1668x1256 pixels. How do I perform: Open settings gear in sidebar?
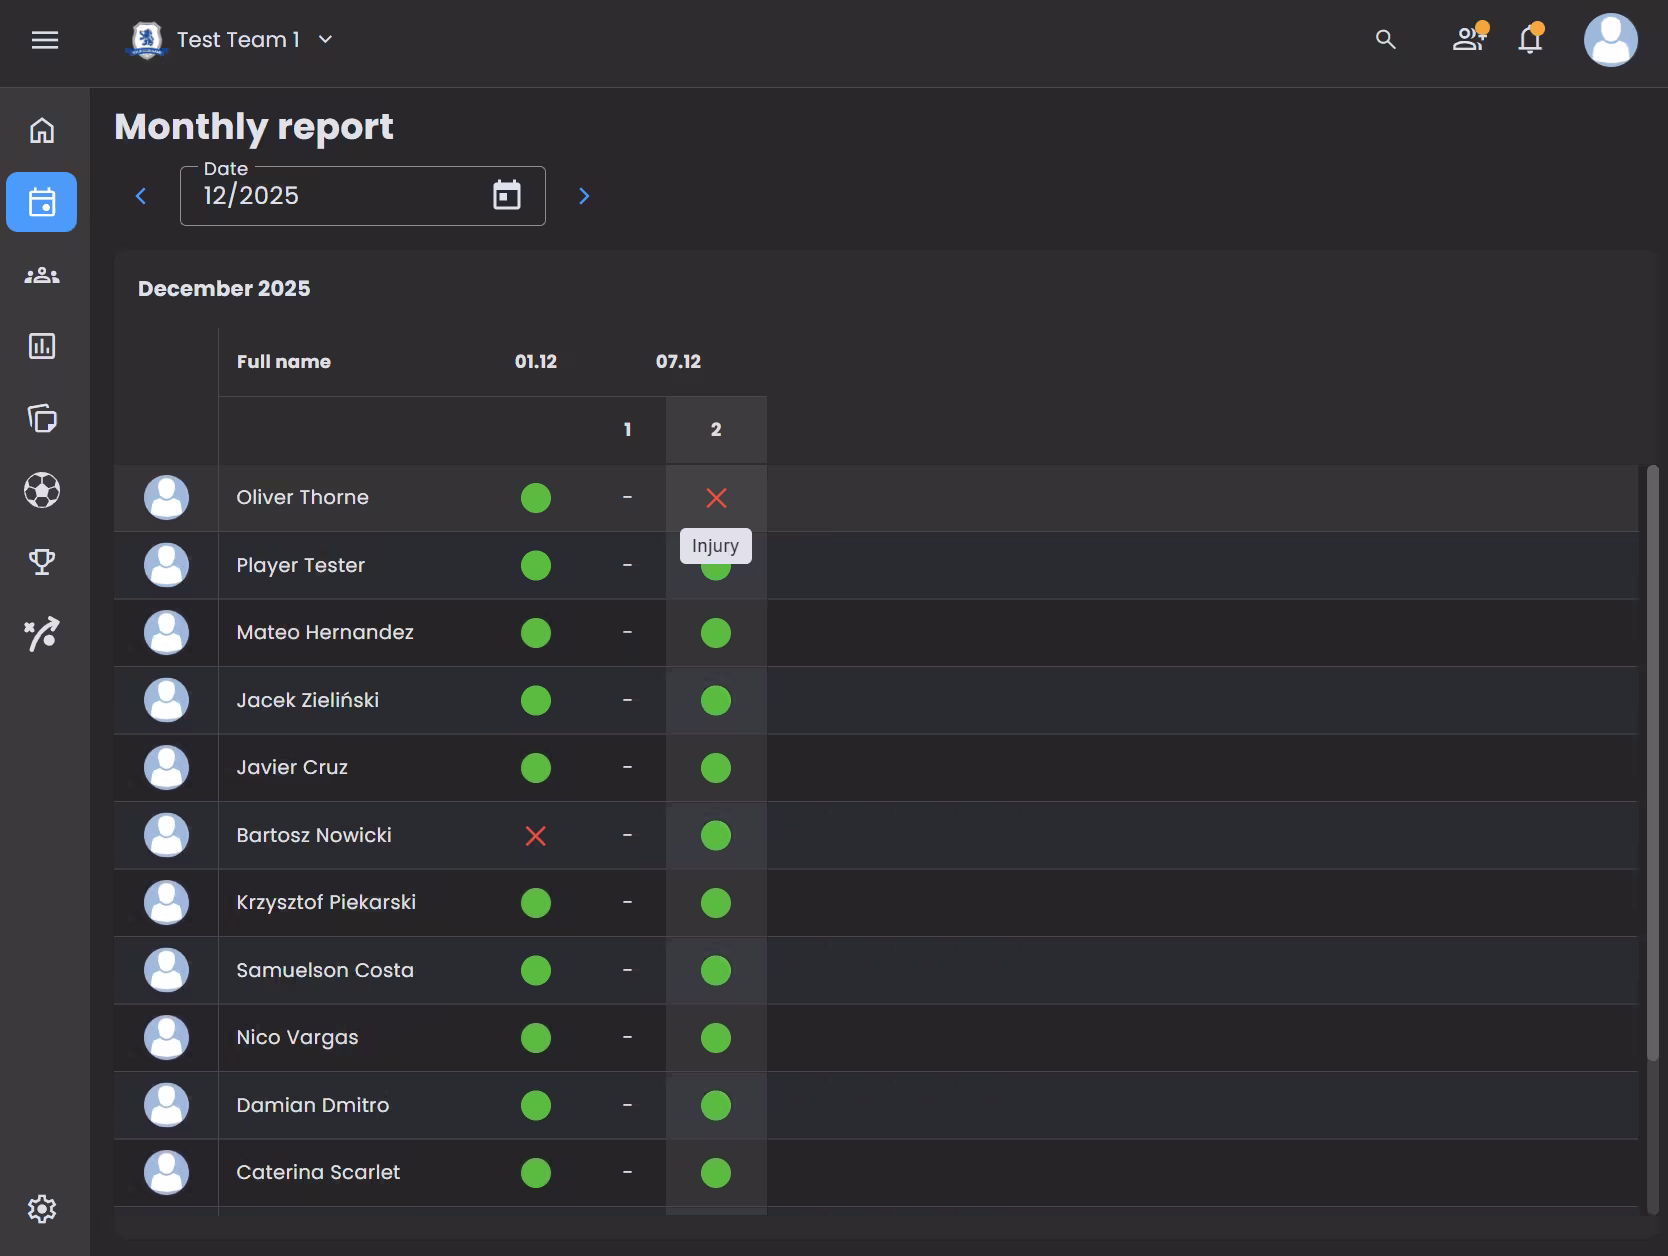click(42, 1209)
